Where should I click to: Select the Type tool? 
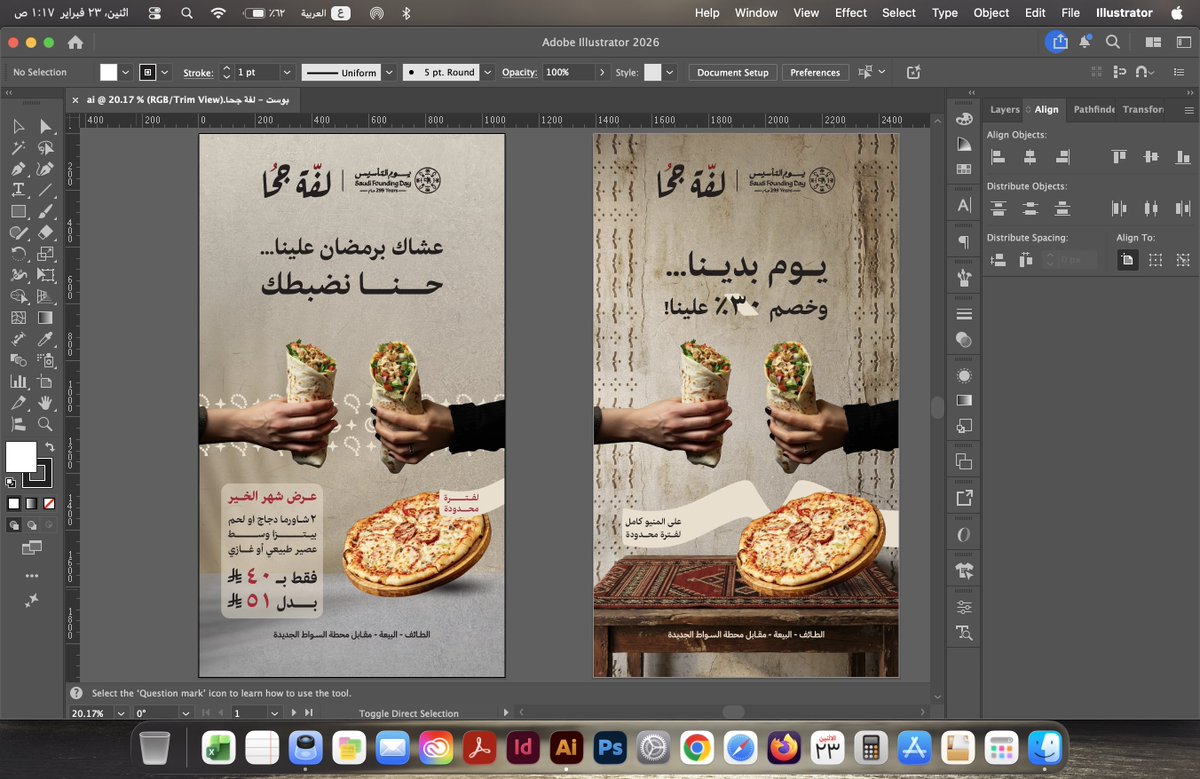pyautogui.click(x=18, y=190)
